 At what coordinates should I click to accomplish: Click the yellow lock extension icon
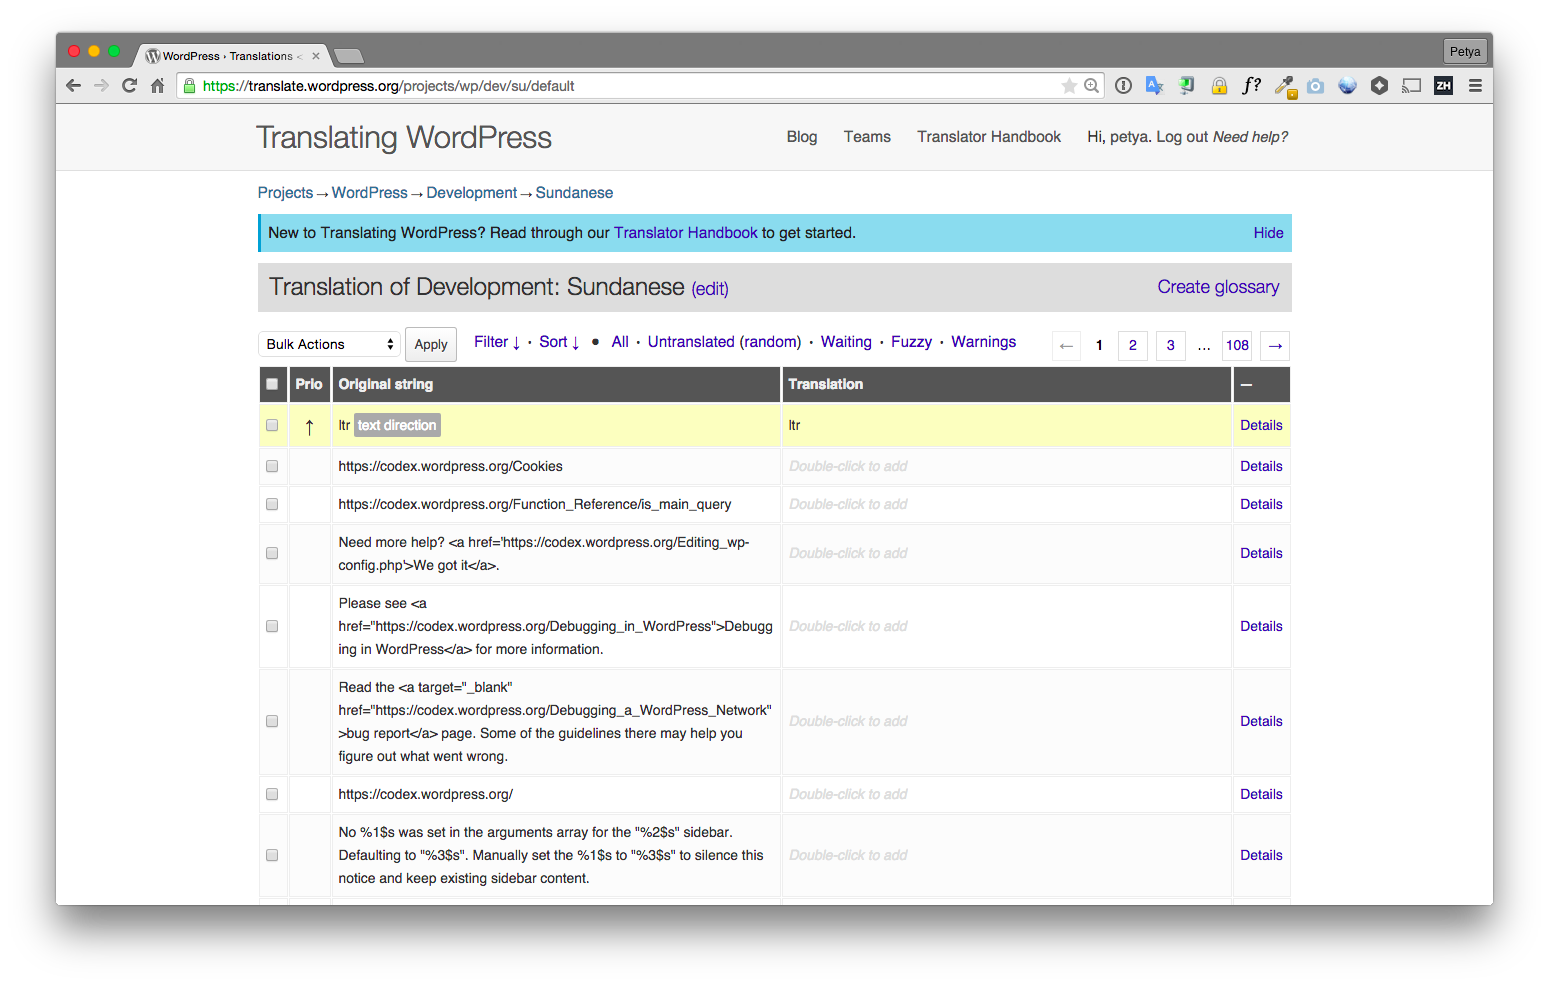pyautogui.click(x=1219, y=85)
